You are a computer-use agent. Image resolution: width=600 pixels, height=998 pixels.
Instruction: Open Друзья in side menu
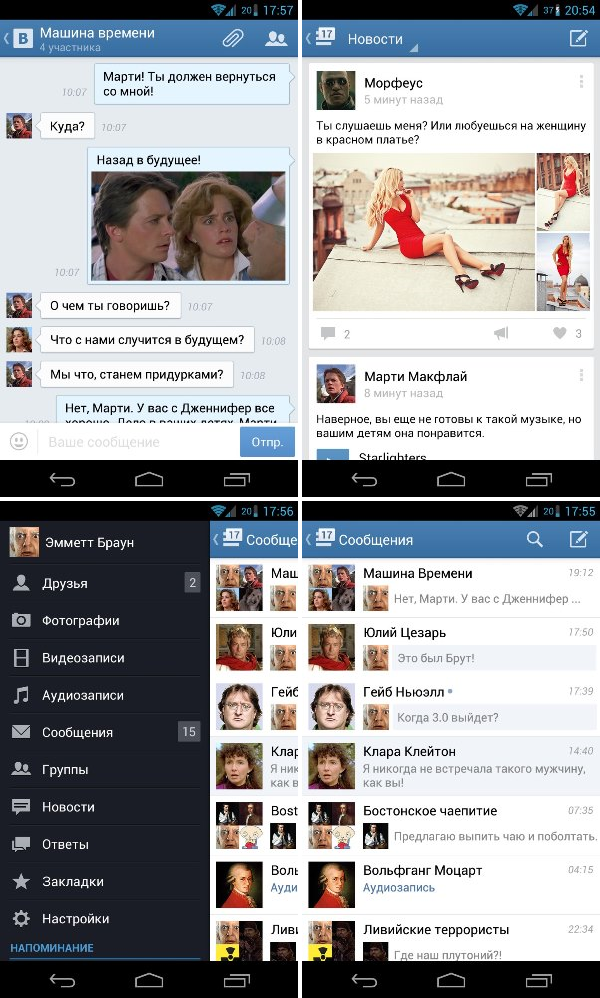(x=105, y=583)
